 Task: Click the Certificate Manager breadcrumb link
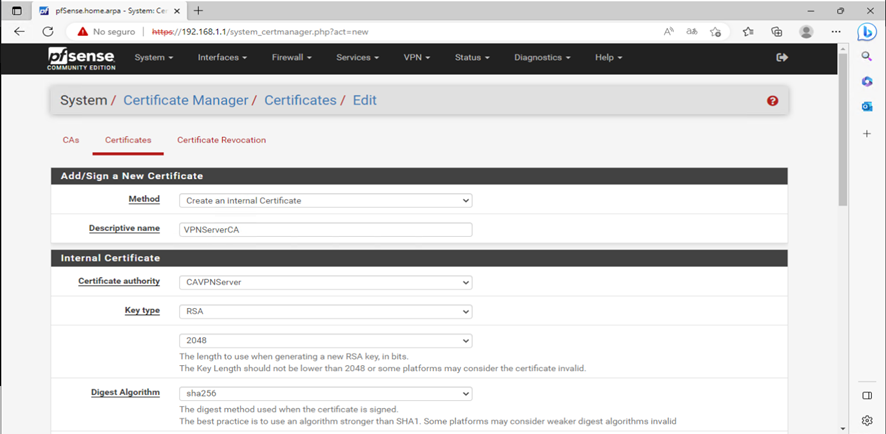pos(185,101)
